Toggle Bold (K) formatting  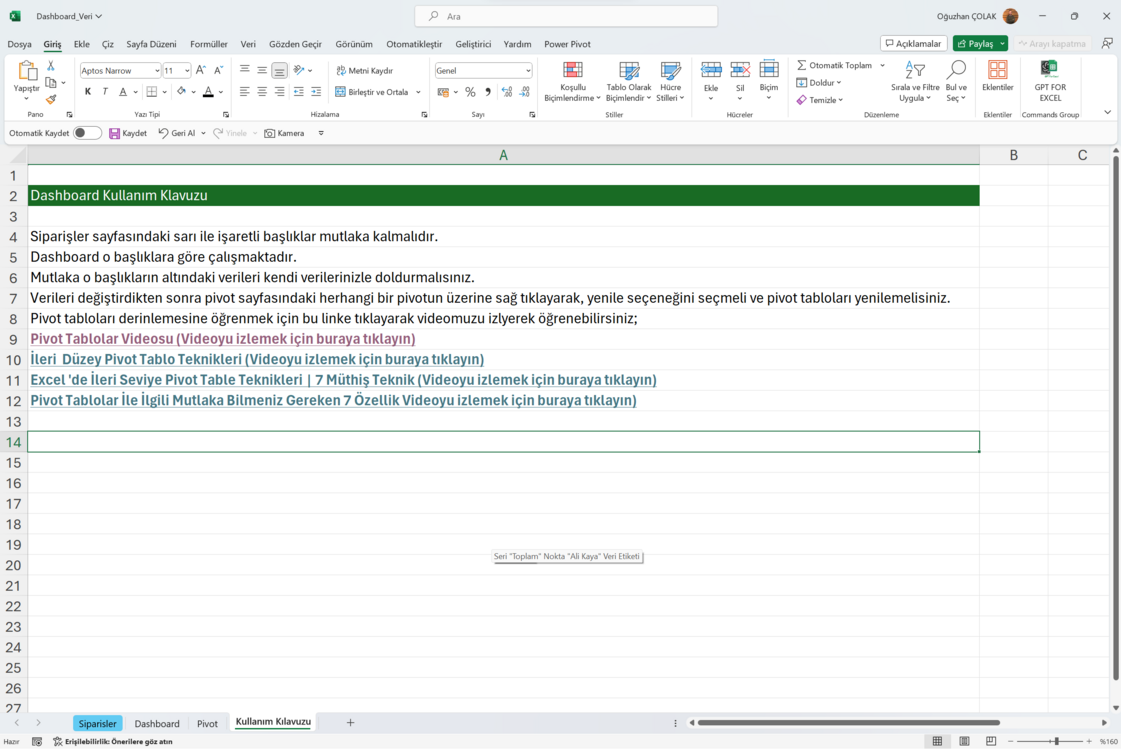pyautogui.click(x=88, y=91)
